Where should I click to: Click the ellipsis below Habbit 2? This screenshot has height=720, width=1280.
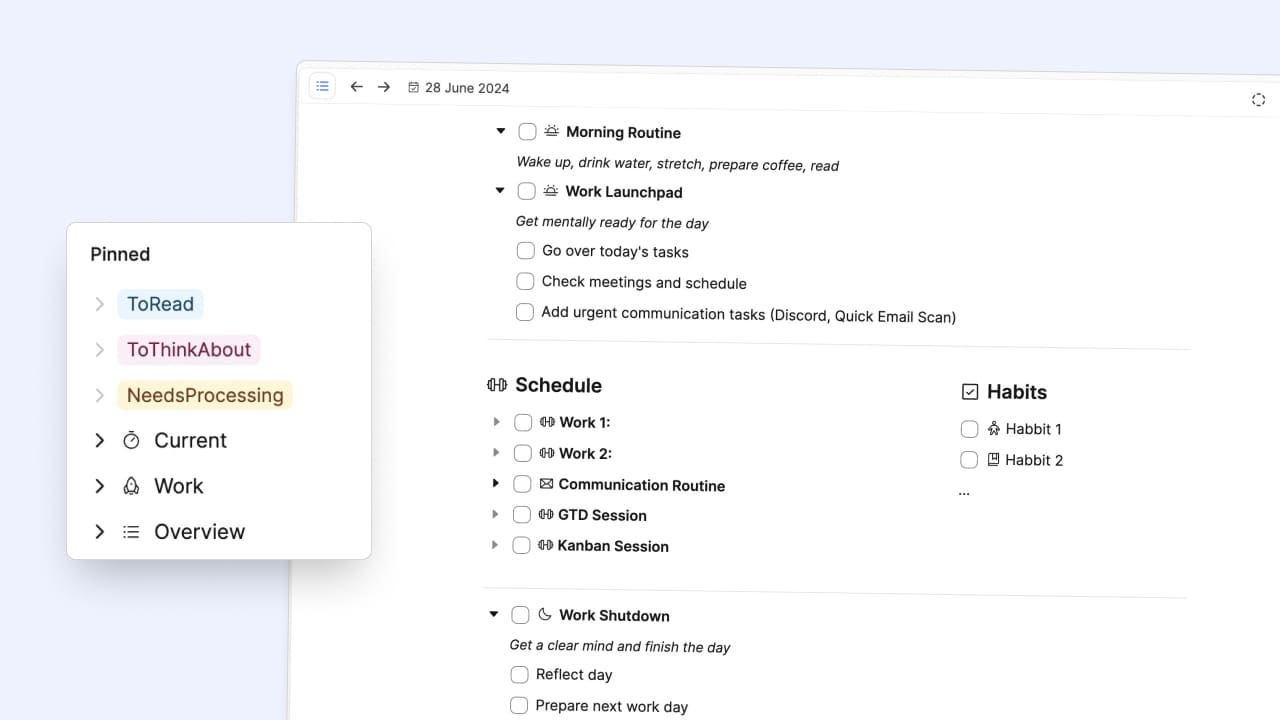pos(964,493)
